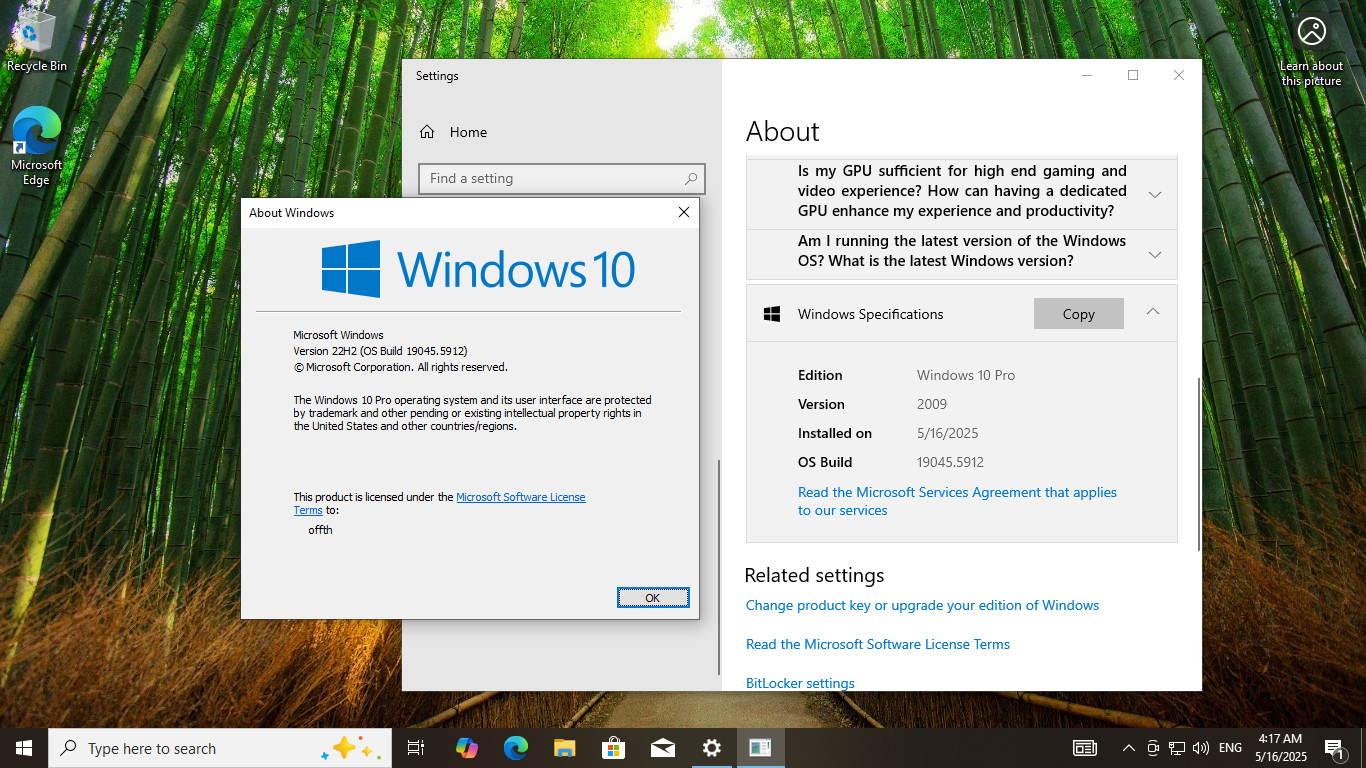Click the About page heading

coord(783,132)
